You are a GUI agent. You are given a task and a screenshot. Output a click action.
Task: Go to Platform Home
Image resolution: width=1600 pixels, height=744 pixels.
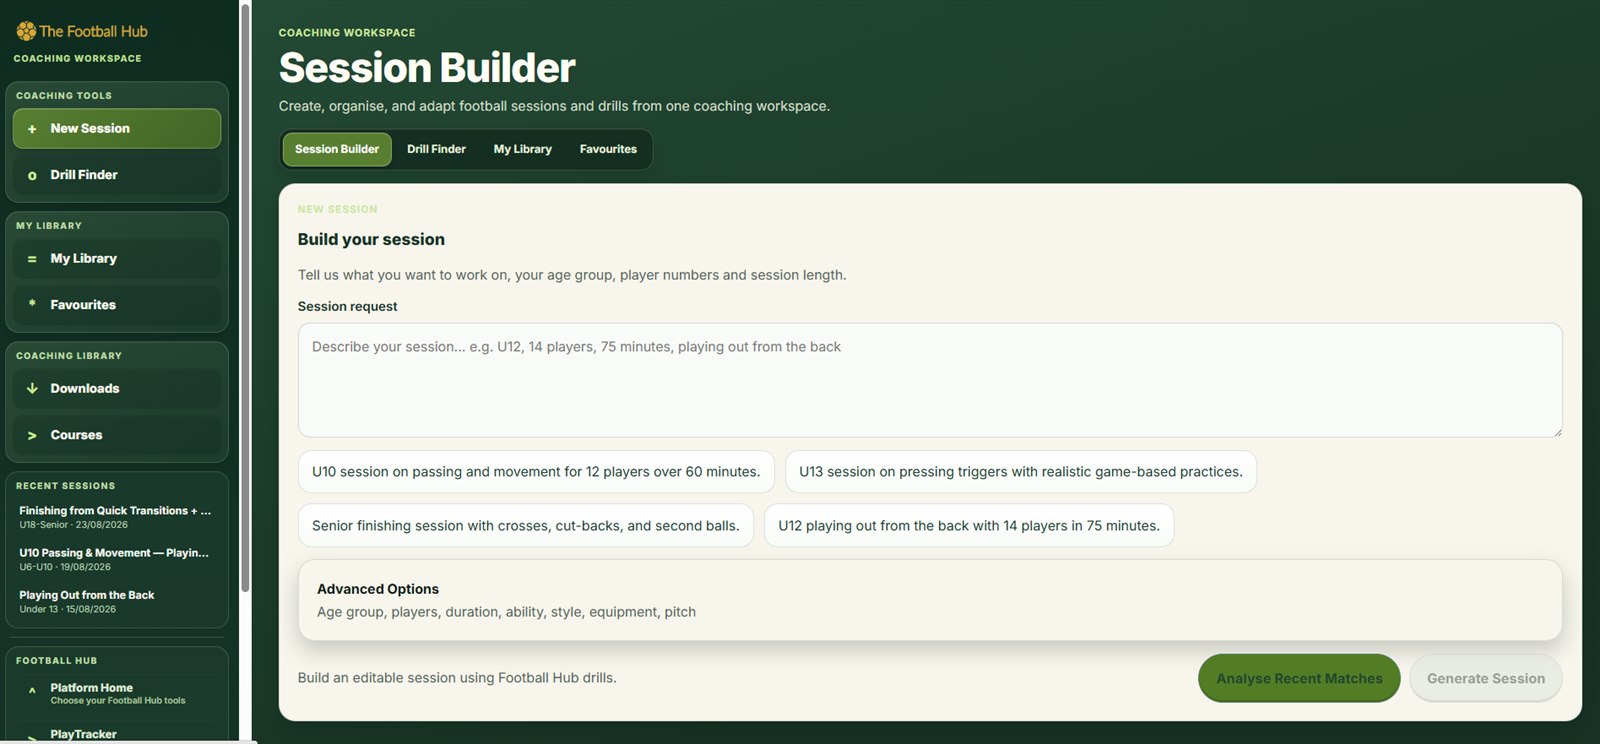[x=117, y=693]
